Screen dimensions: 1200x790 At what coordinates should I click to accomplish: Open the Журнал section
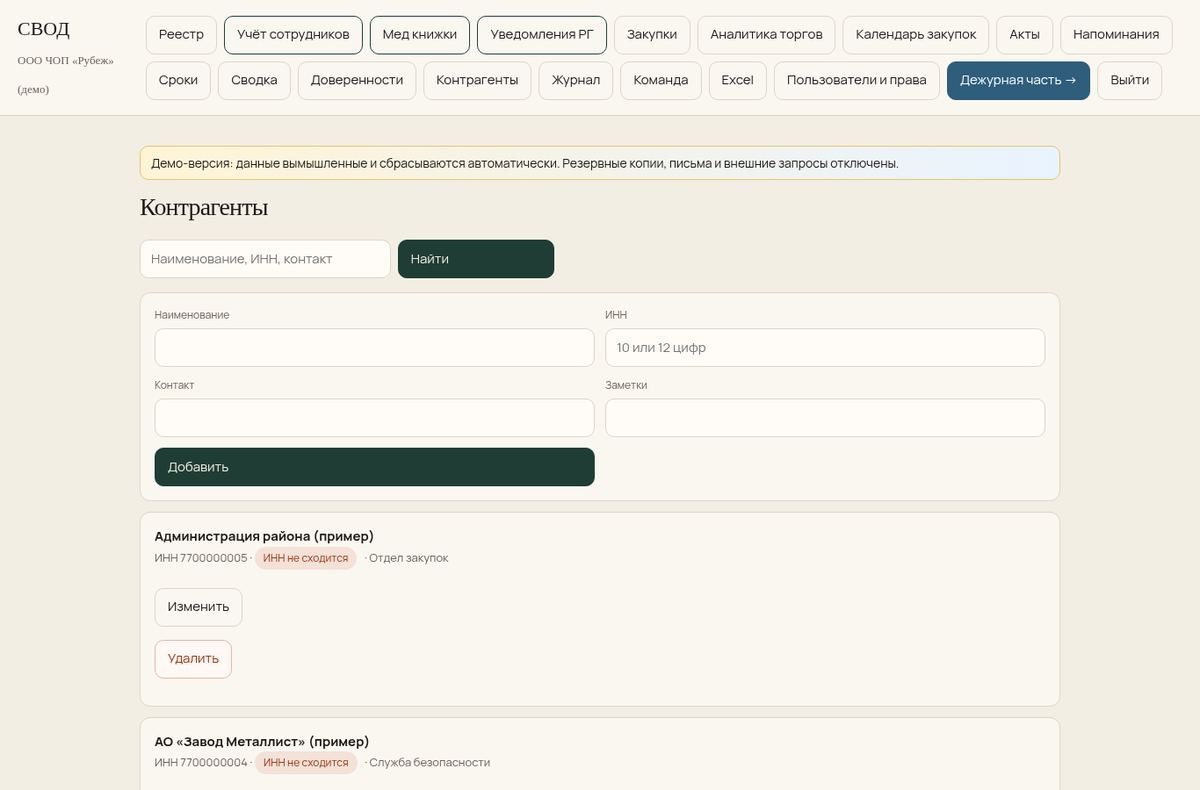[x=576, y=81]
